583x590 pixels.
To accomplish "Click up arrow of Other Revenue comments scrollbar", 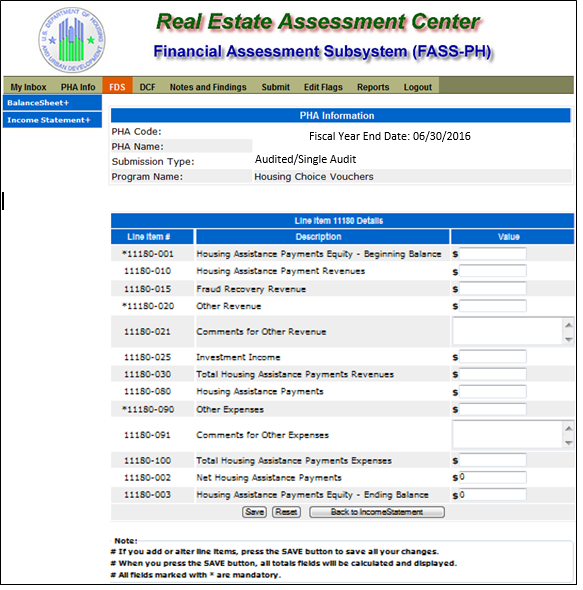I will pos(568,325).
